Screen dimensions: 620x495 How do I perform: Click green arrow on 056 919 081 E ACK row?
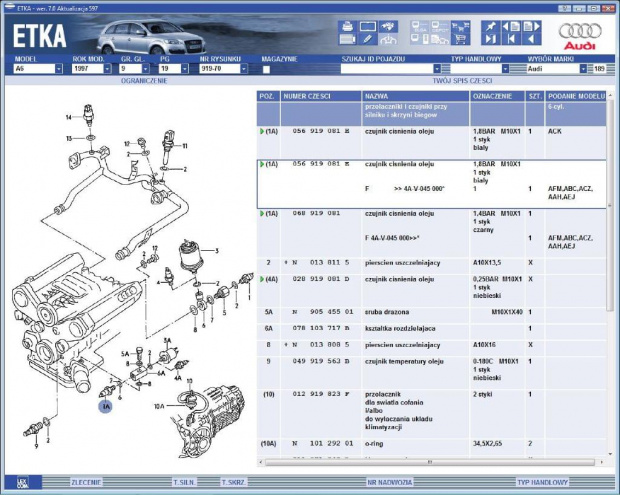[261, 131]
